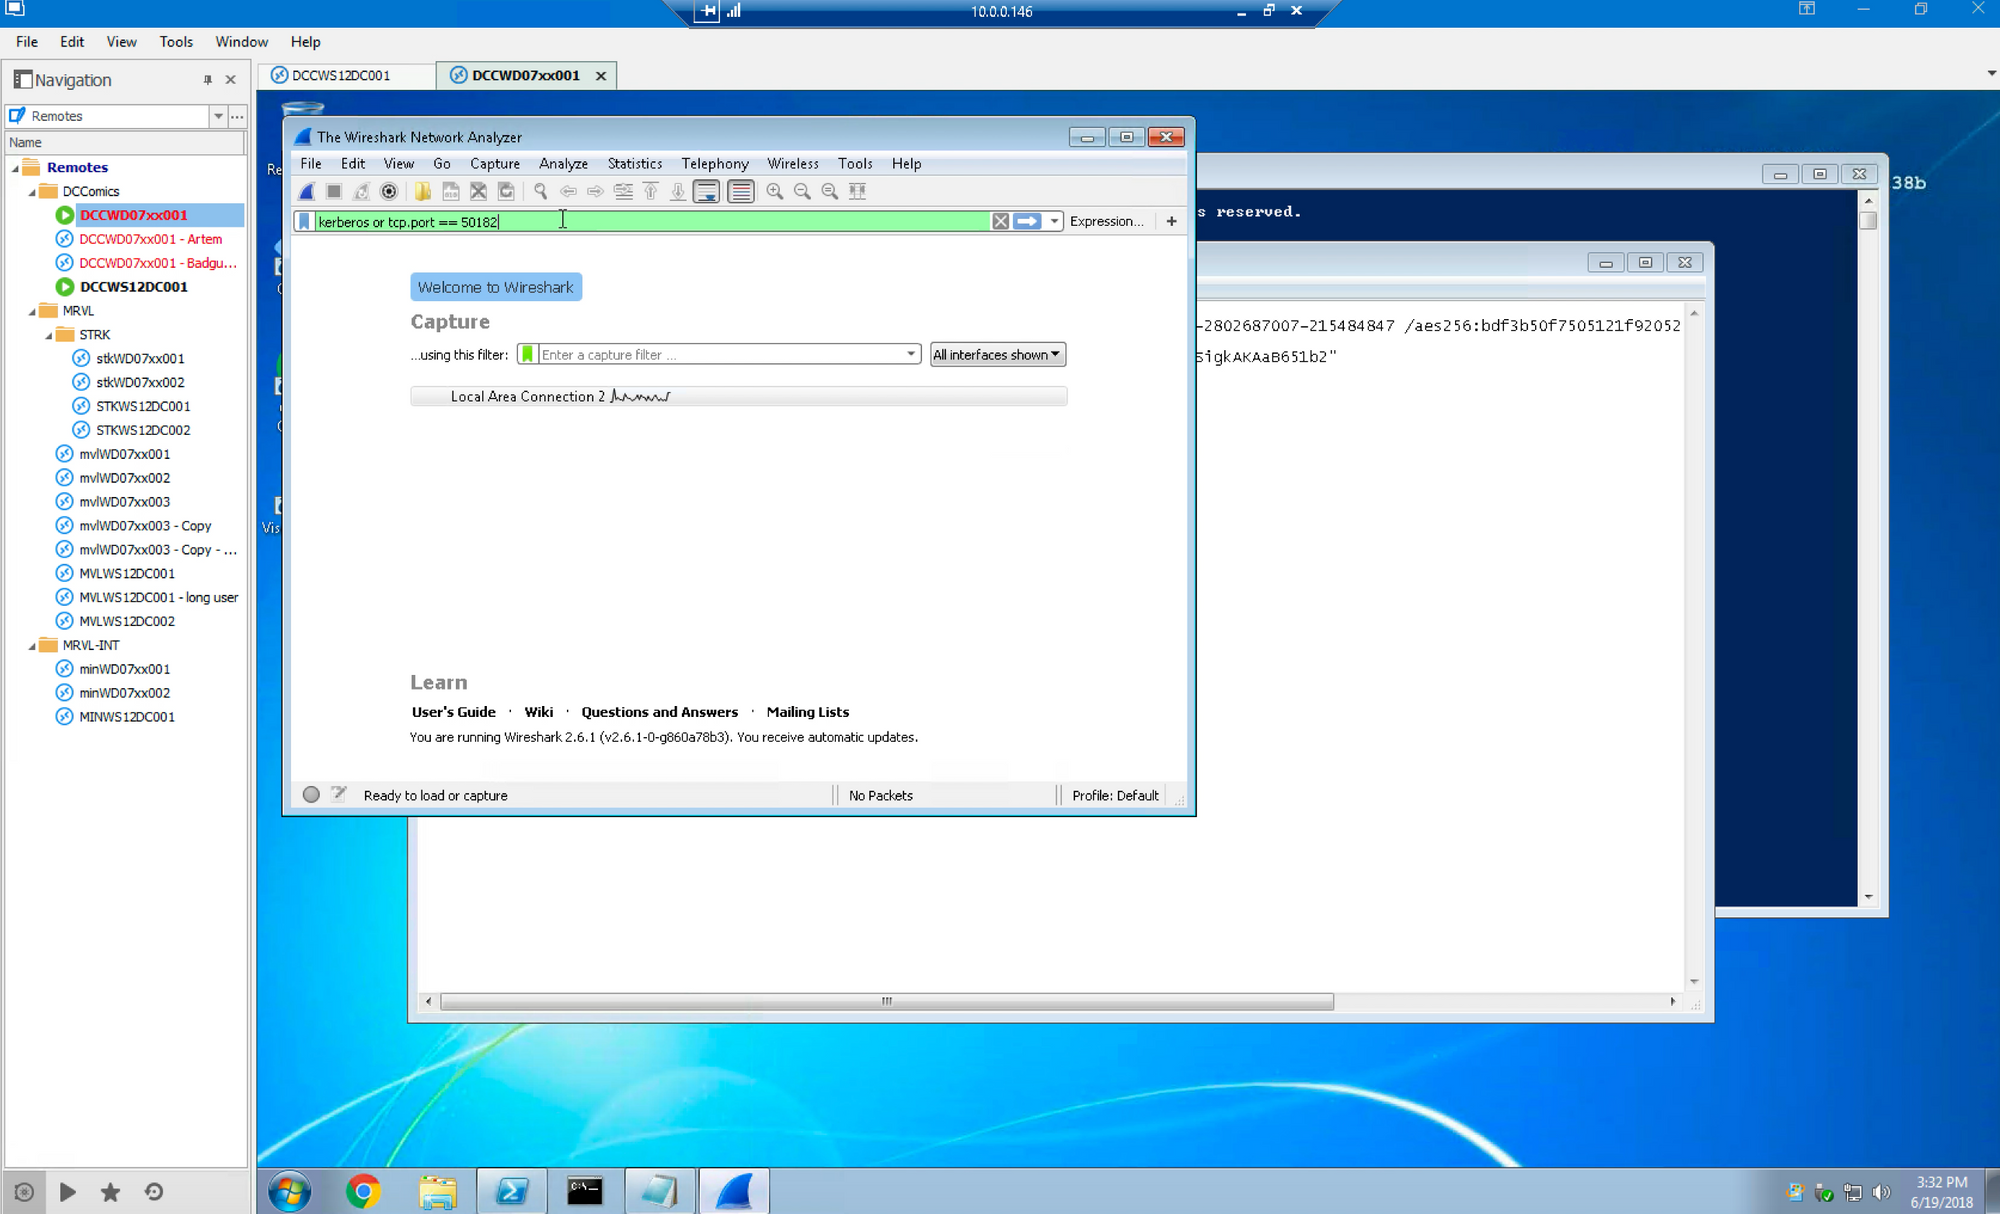Click the expert information status circle
The height and width of the screenshot is (1214, 2000).
tap(311, 795)
